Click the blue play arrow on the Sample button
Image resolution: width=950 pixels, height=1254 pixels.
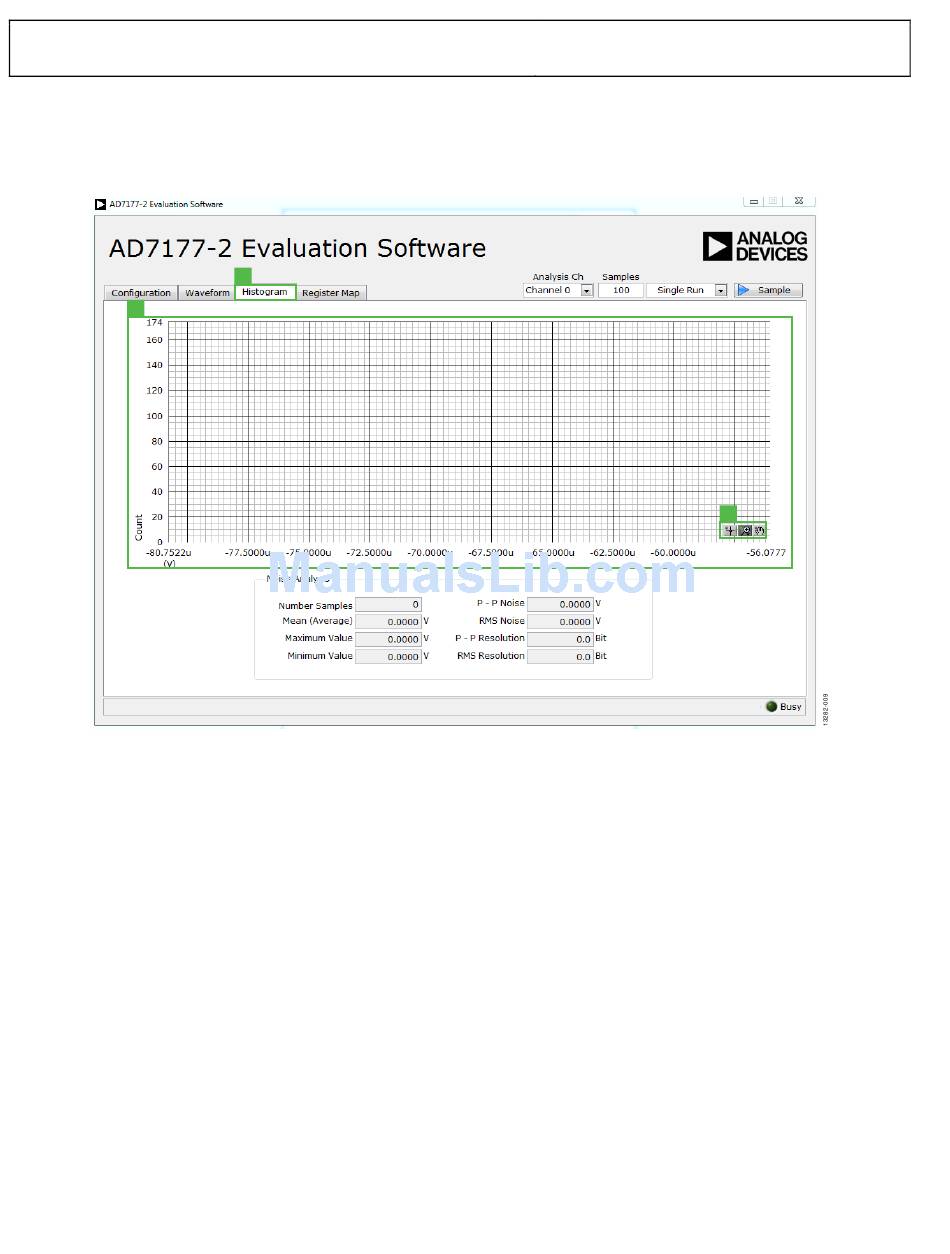tap(743, 290)
